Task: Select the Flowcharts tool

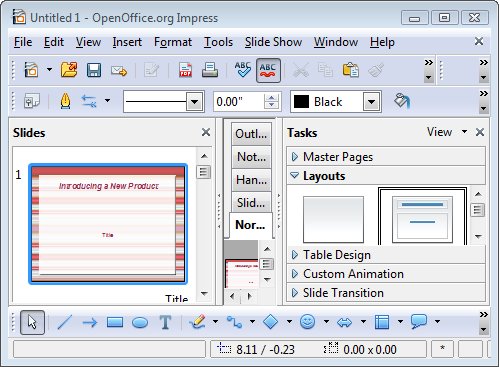Action: [382, 322]
